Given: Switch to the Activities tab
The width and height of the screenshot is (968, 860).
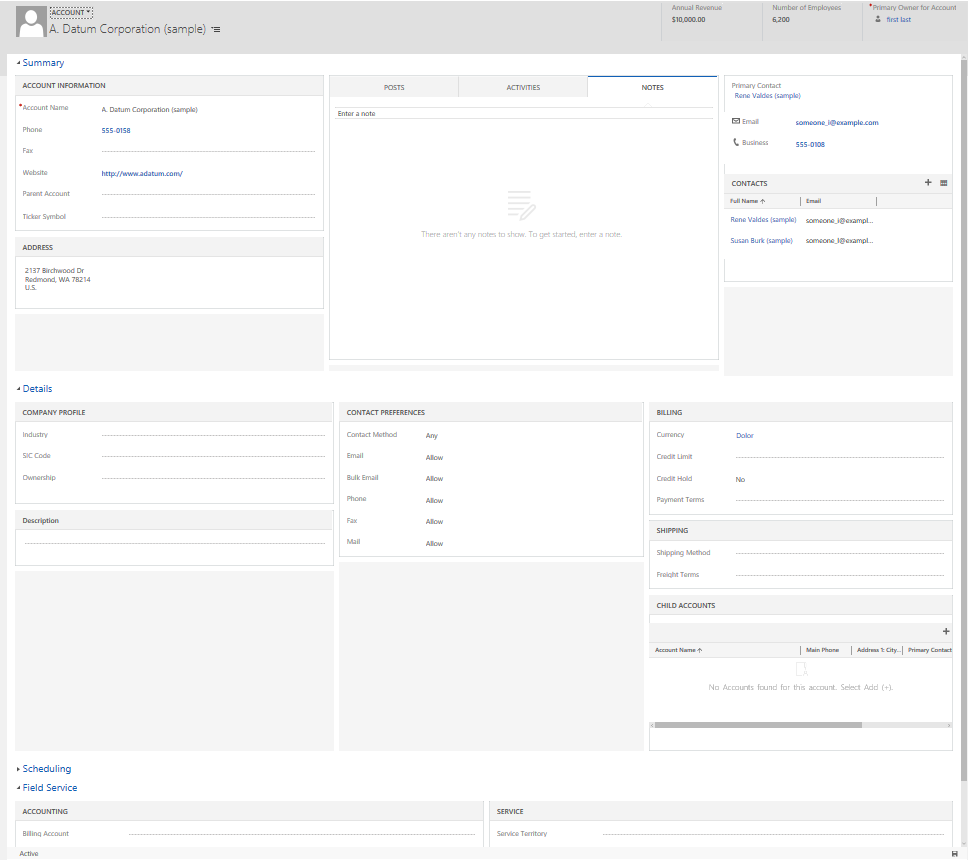Looking at the screenshot, I should coord(523,87).
